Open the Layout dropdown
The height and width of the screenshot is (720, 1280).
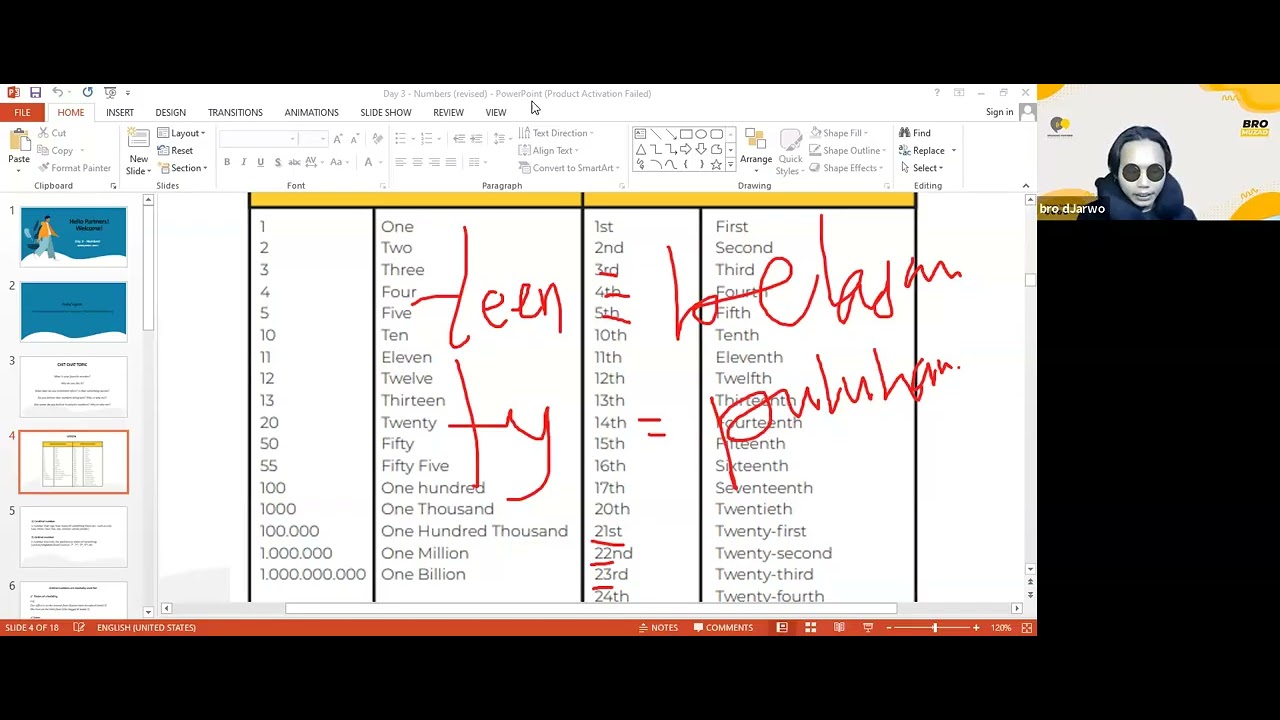181,133
